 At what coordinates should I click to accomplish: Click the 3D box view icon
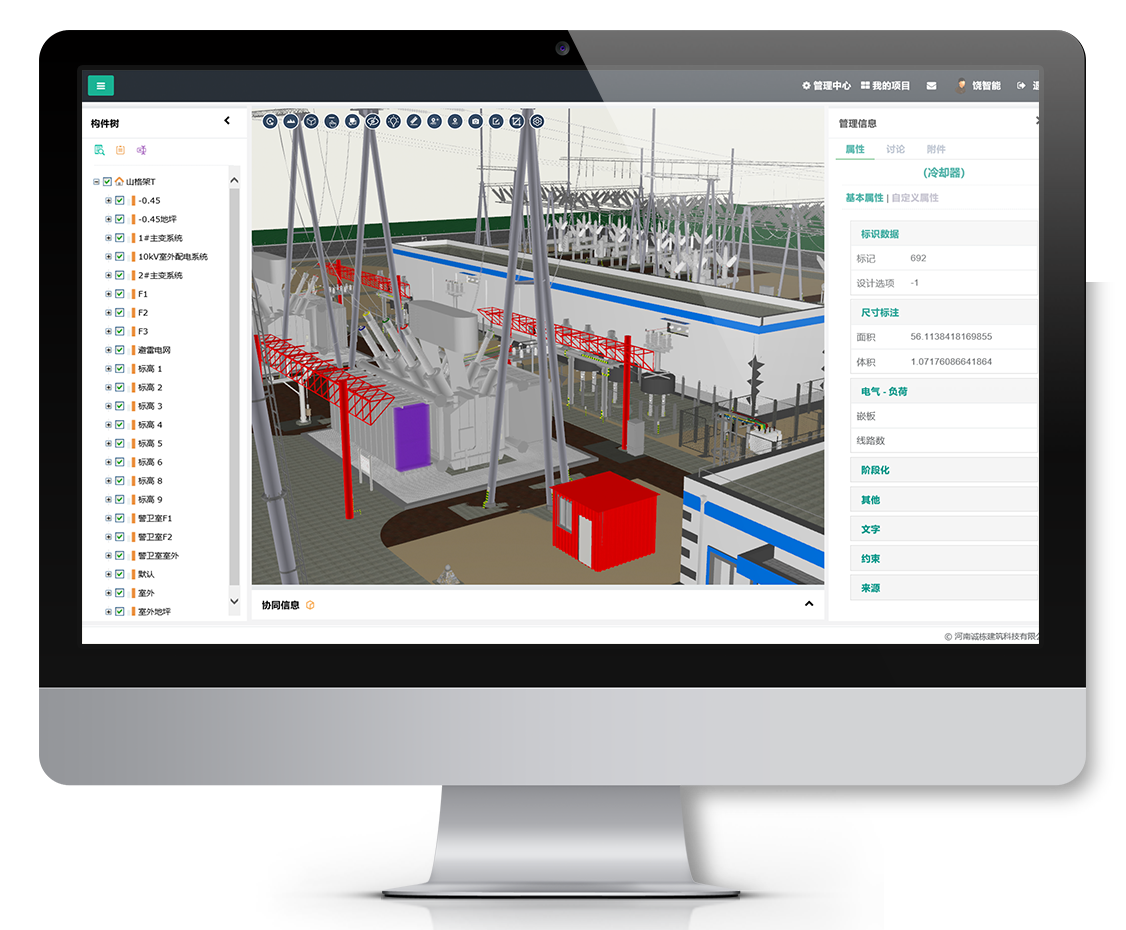pos(311,121)
